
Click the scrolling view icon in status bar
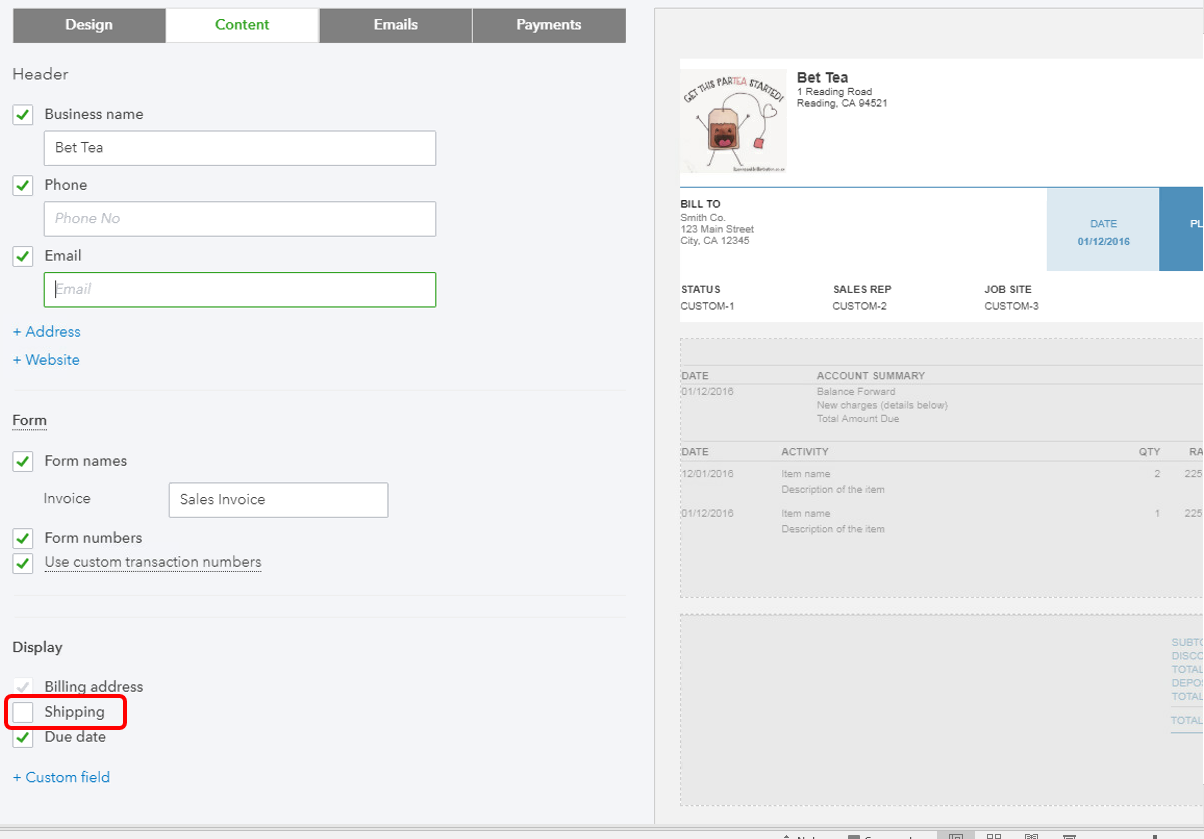pos(1071,834)
